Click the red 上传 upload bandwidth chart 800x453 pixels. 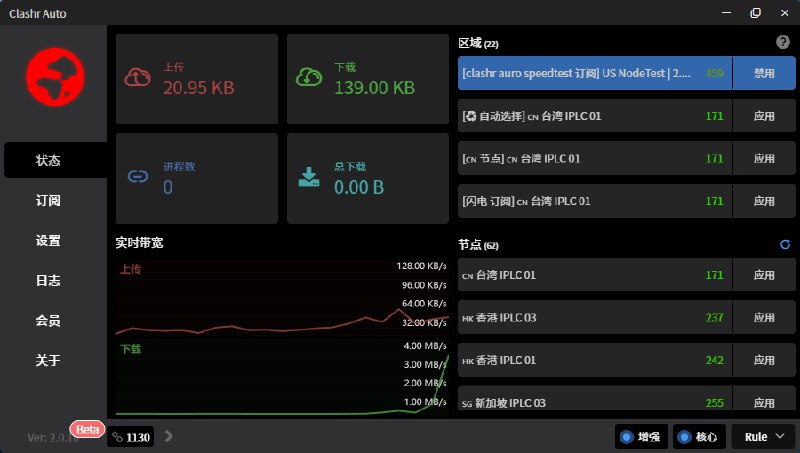pos(282,297)
